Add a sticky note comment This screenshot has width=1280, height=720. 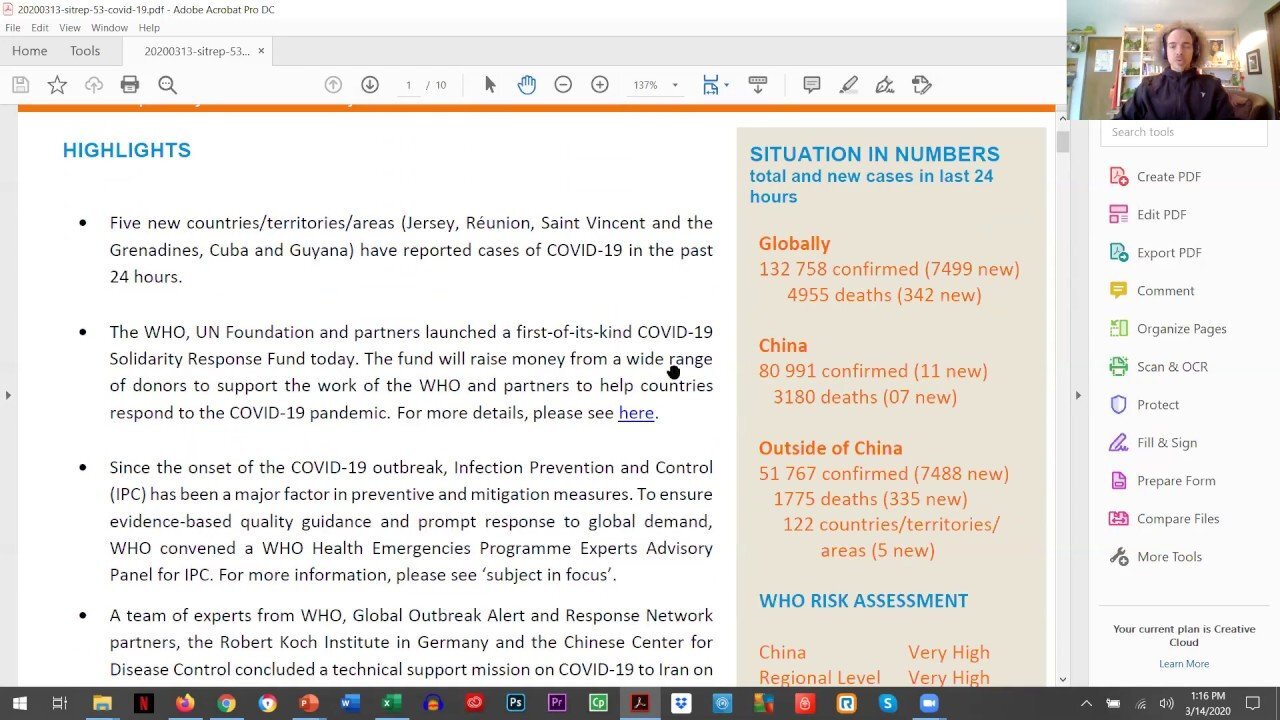pos(812,85)
